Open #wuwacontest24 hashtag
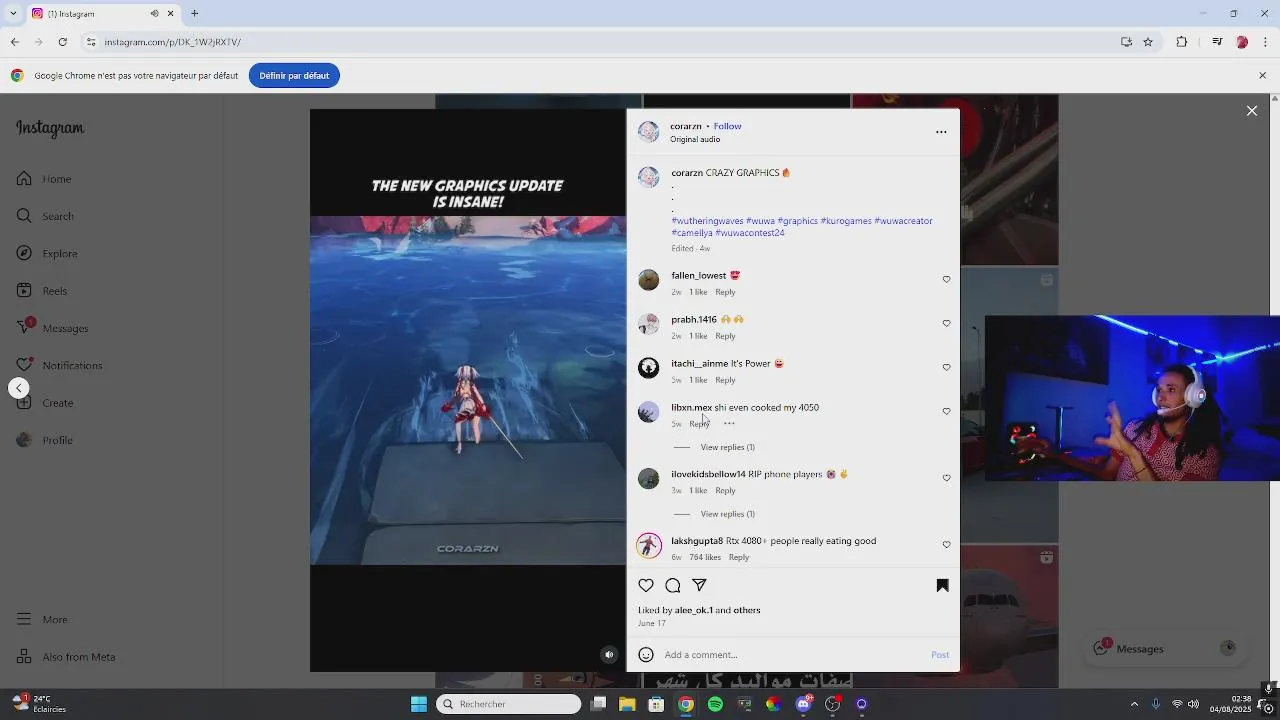The image size is (1280, 720). (x=750, y=233)
